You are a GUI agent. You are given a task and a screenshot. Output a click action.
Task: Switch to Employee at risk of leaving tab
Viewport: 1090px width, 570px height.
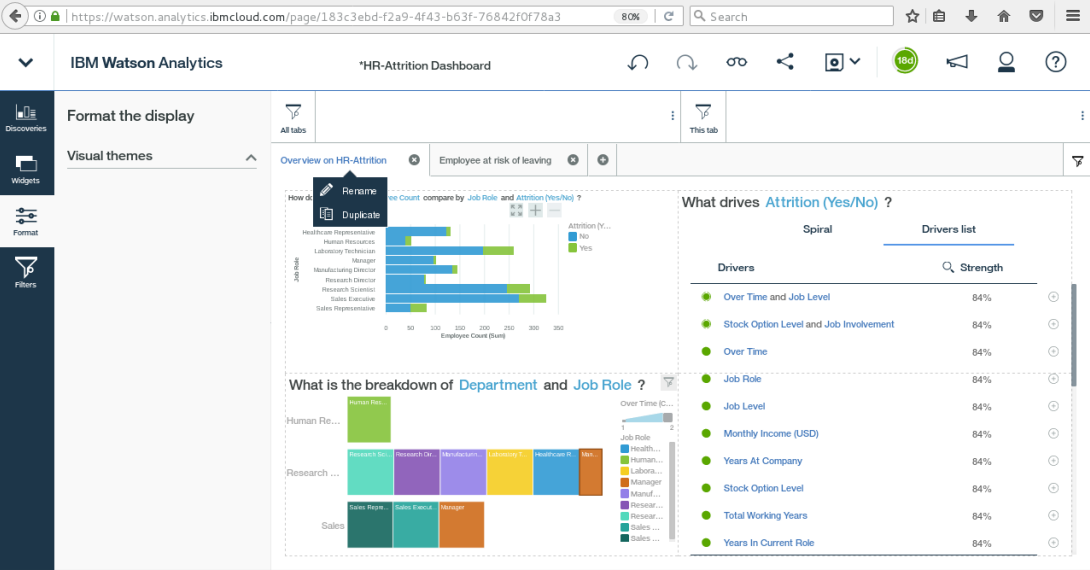click(495, 160)
